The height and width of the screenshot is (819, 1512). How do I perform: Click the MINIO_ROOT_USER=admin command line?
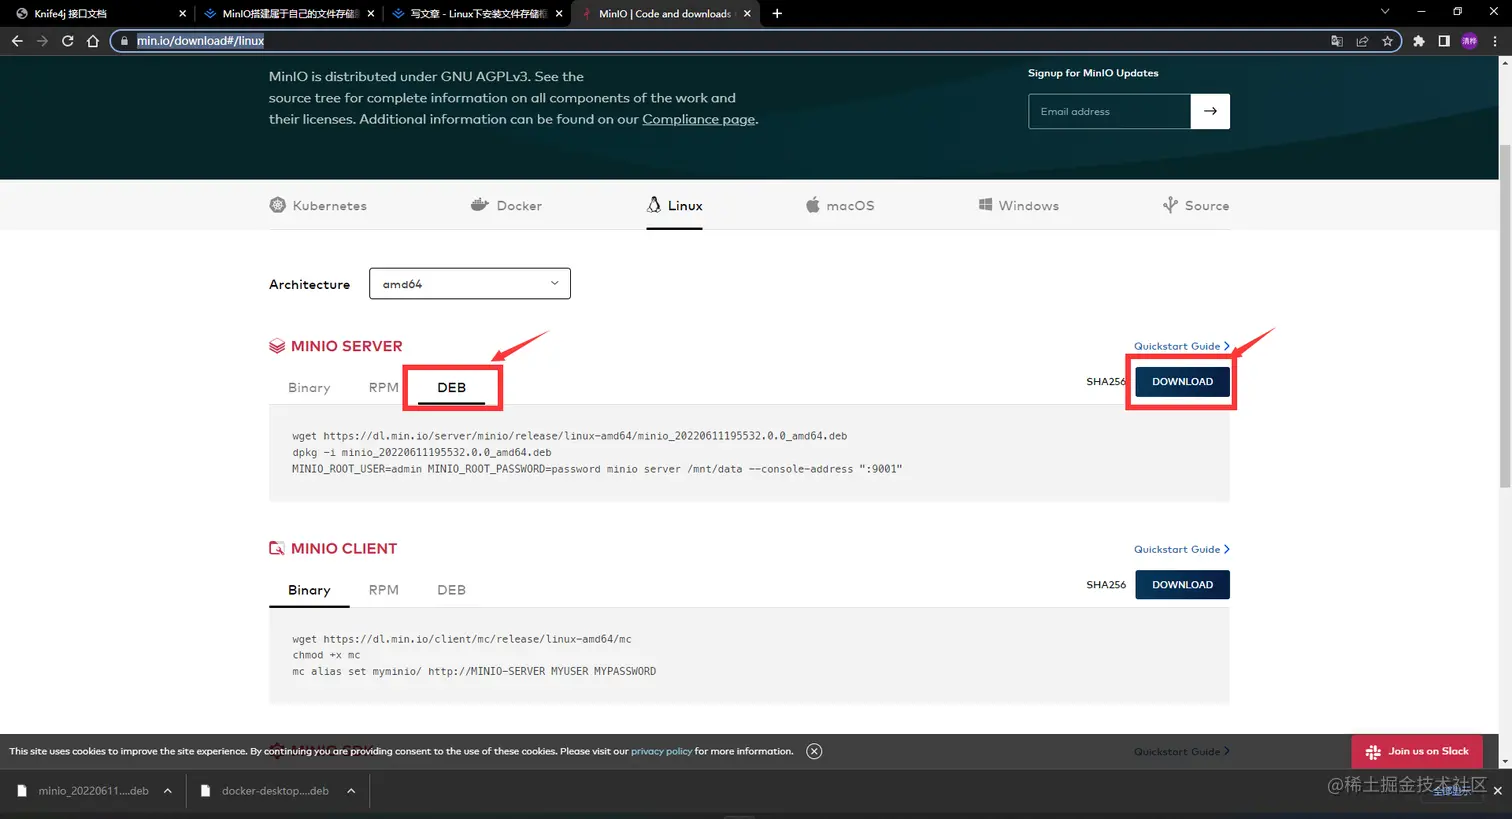(x=597, y=469)
